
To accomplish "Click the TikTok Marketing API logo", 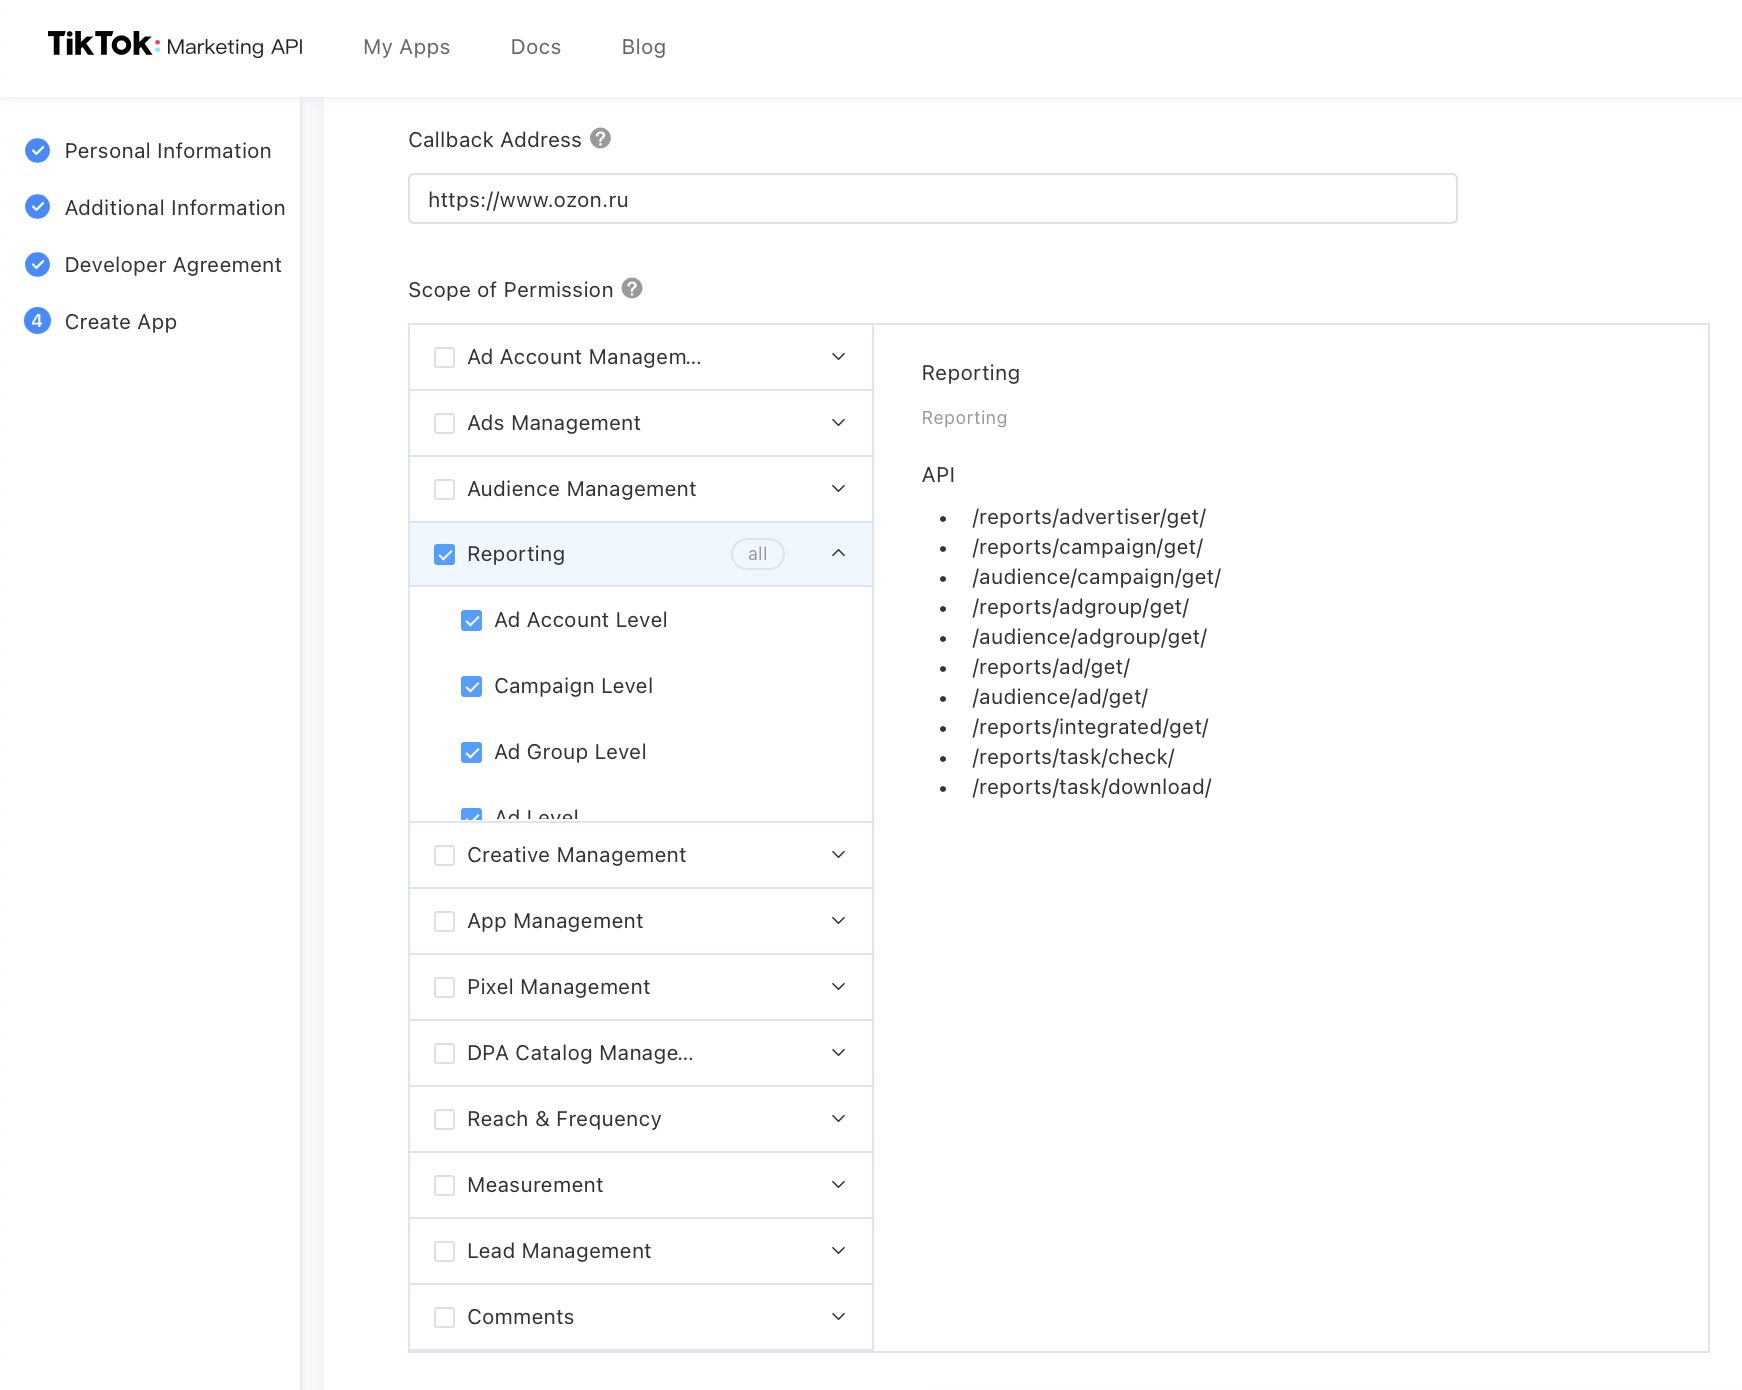I will [x=175, y=45].
